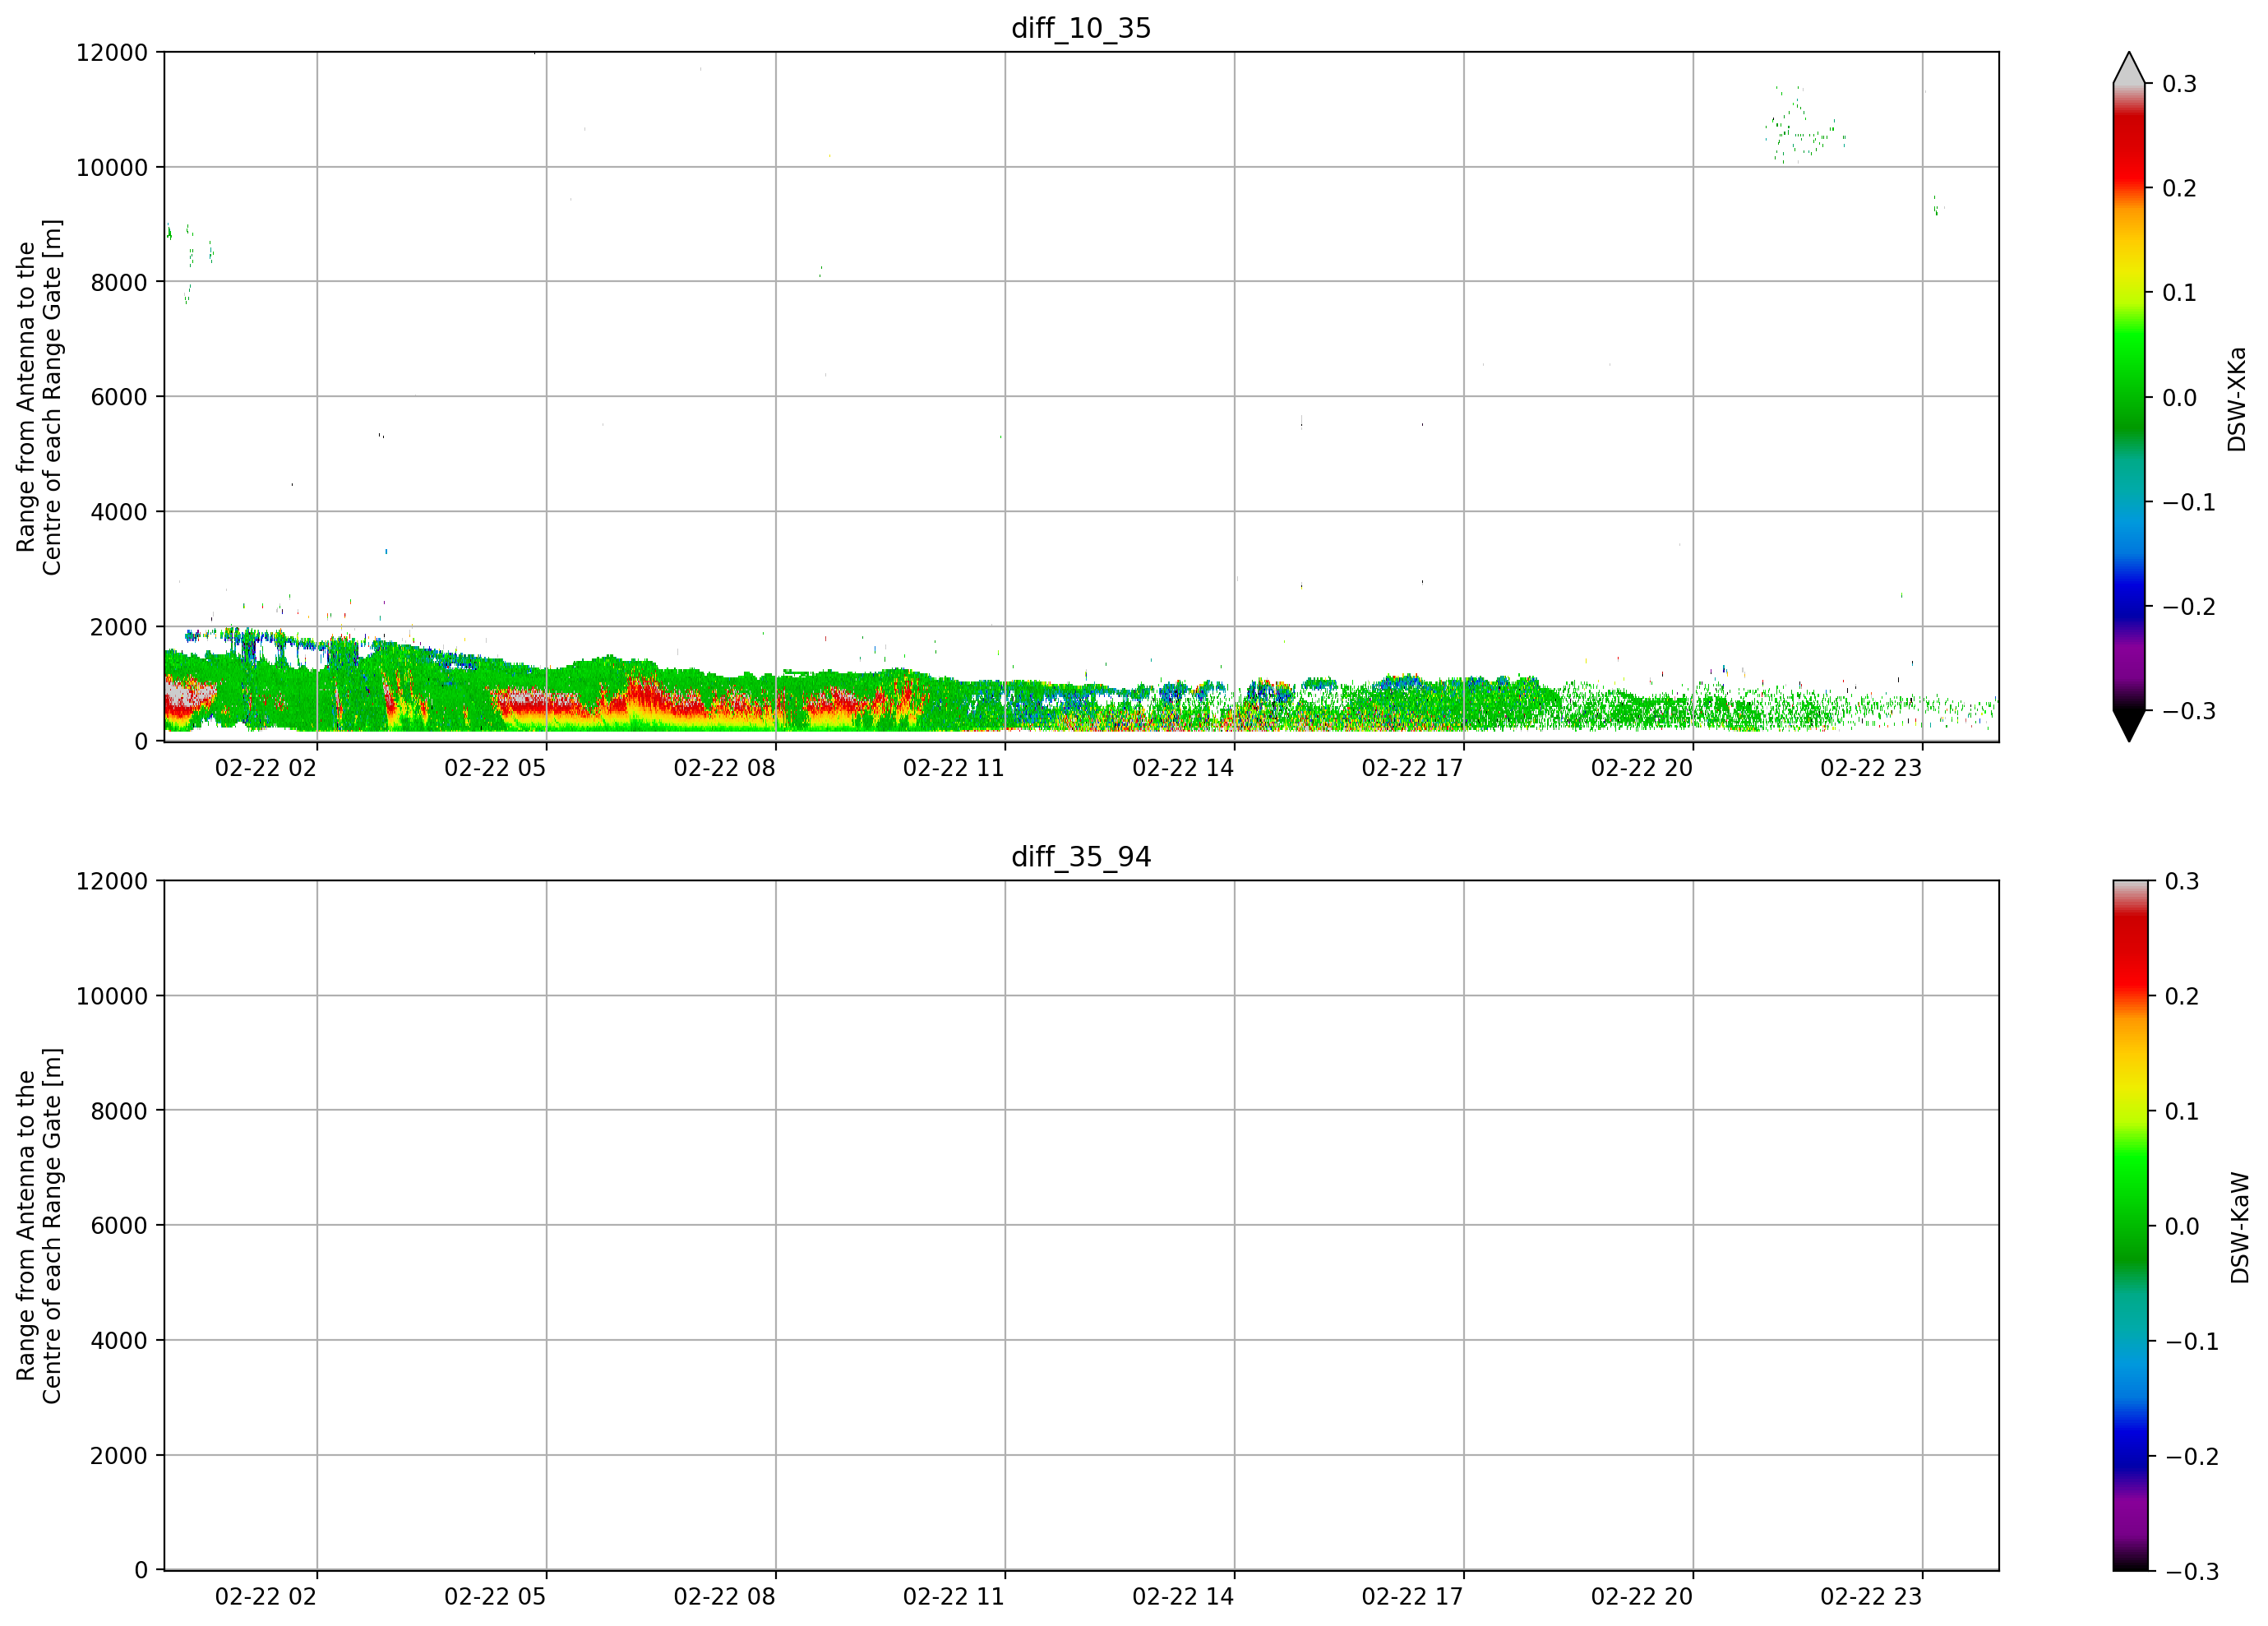The image size is (2268, 1626).
Task: Click the black lower arrow of DSW-XKa colorbar
Action: 2129,726
